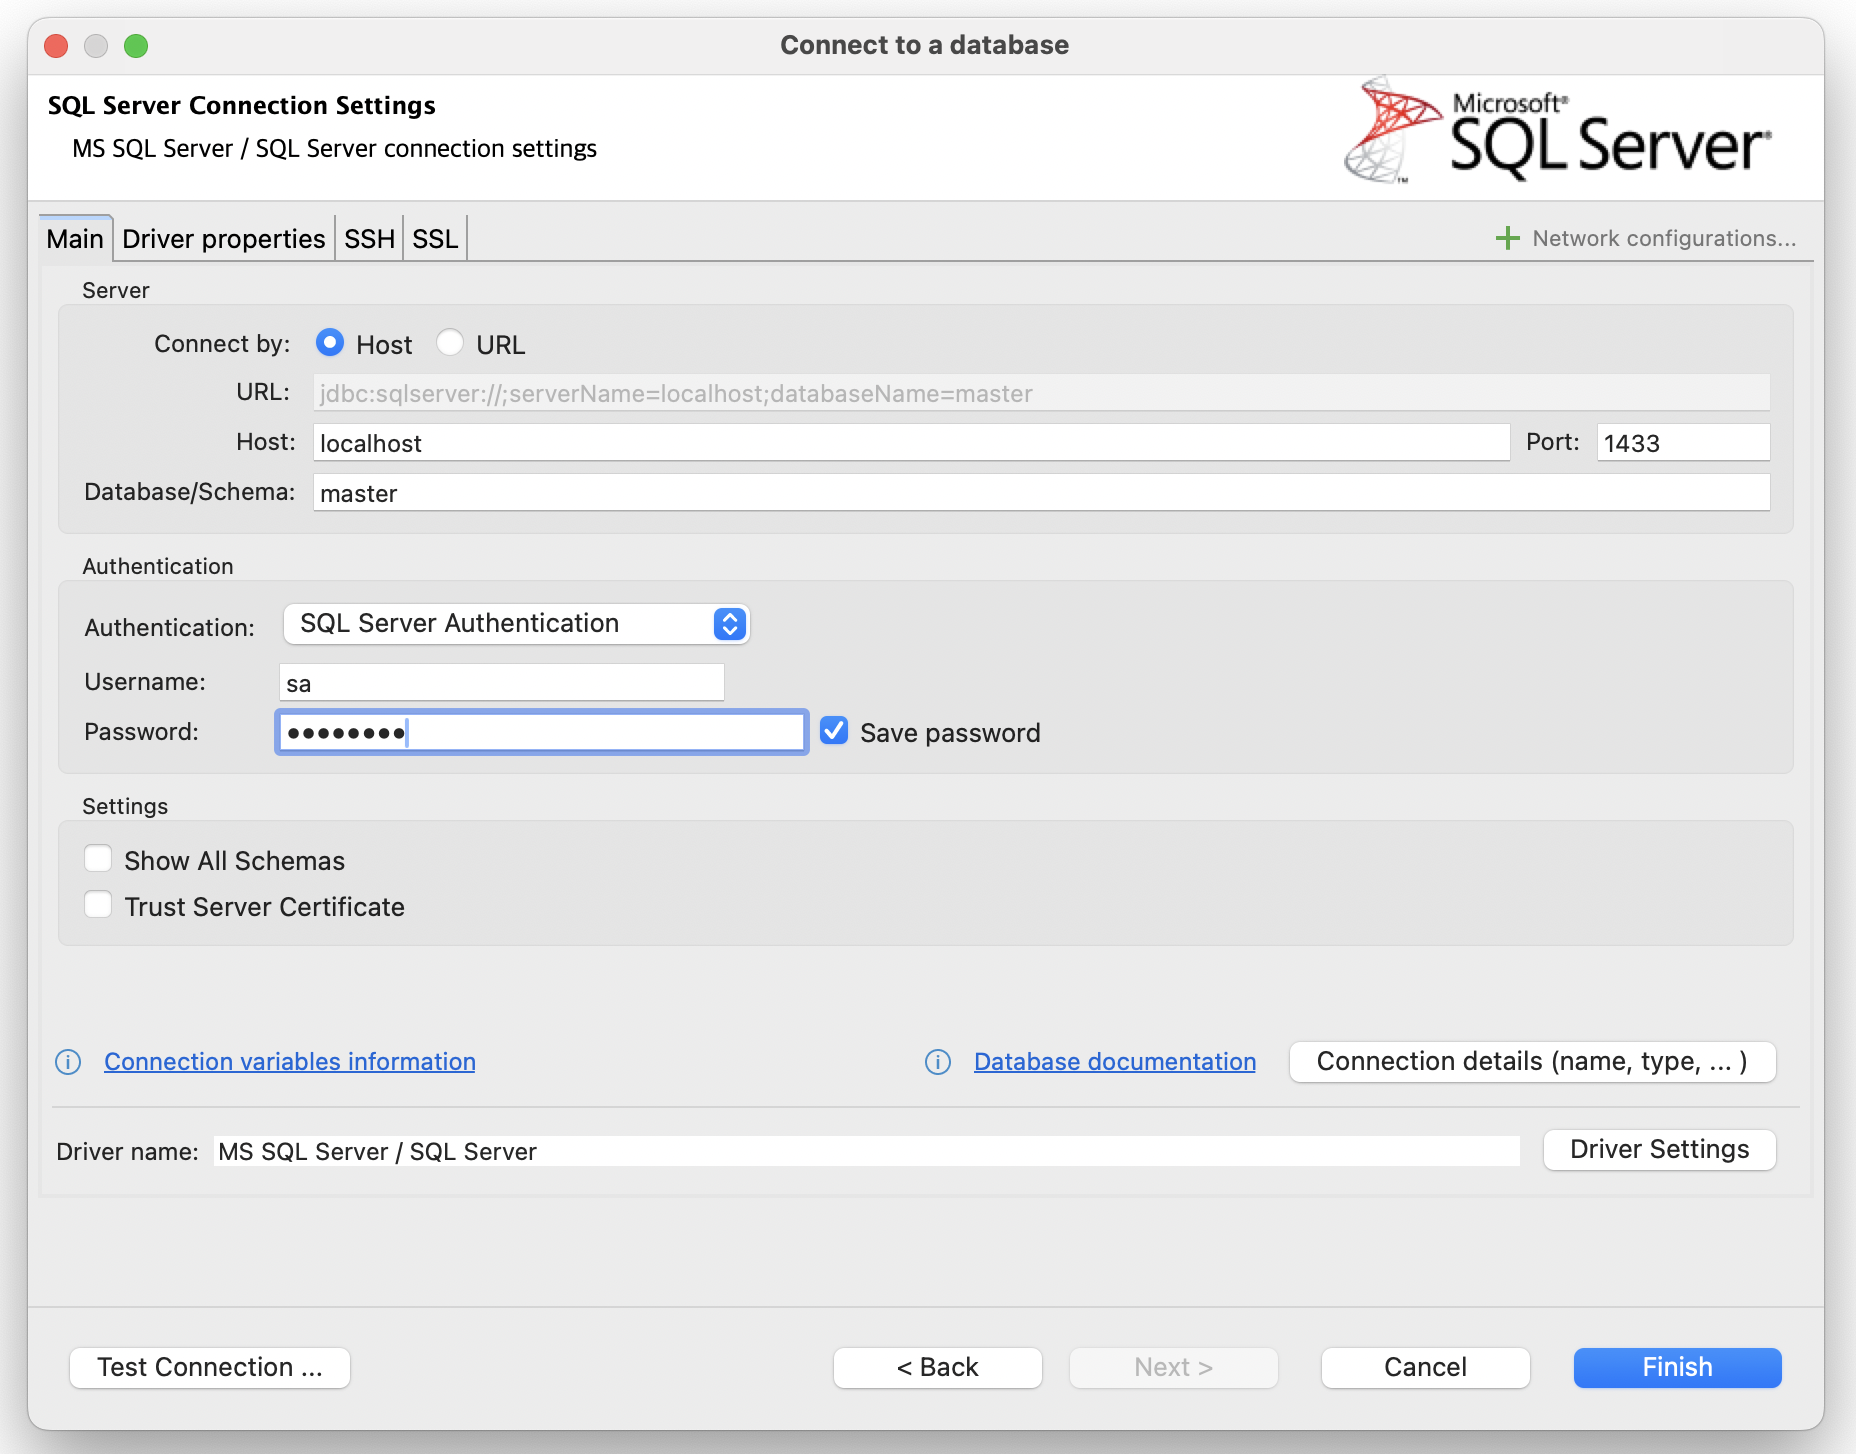Click the 'Driver name:' label

tap(128, 1151)
